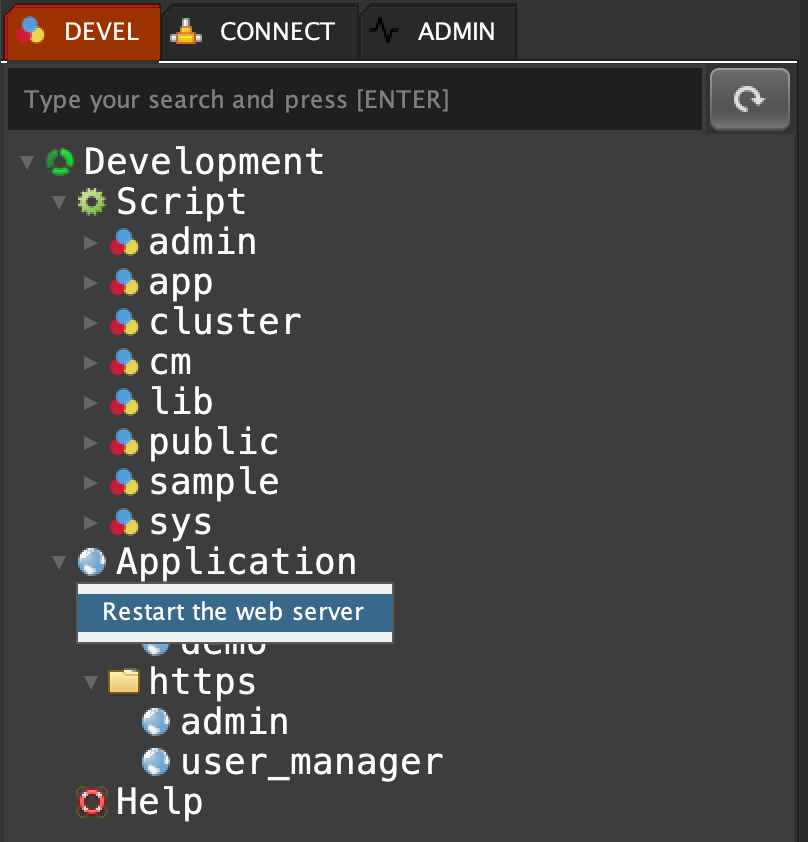Choose Restart the web server menu item

234,612
